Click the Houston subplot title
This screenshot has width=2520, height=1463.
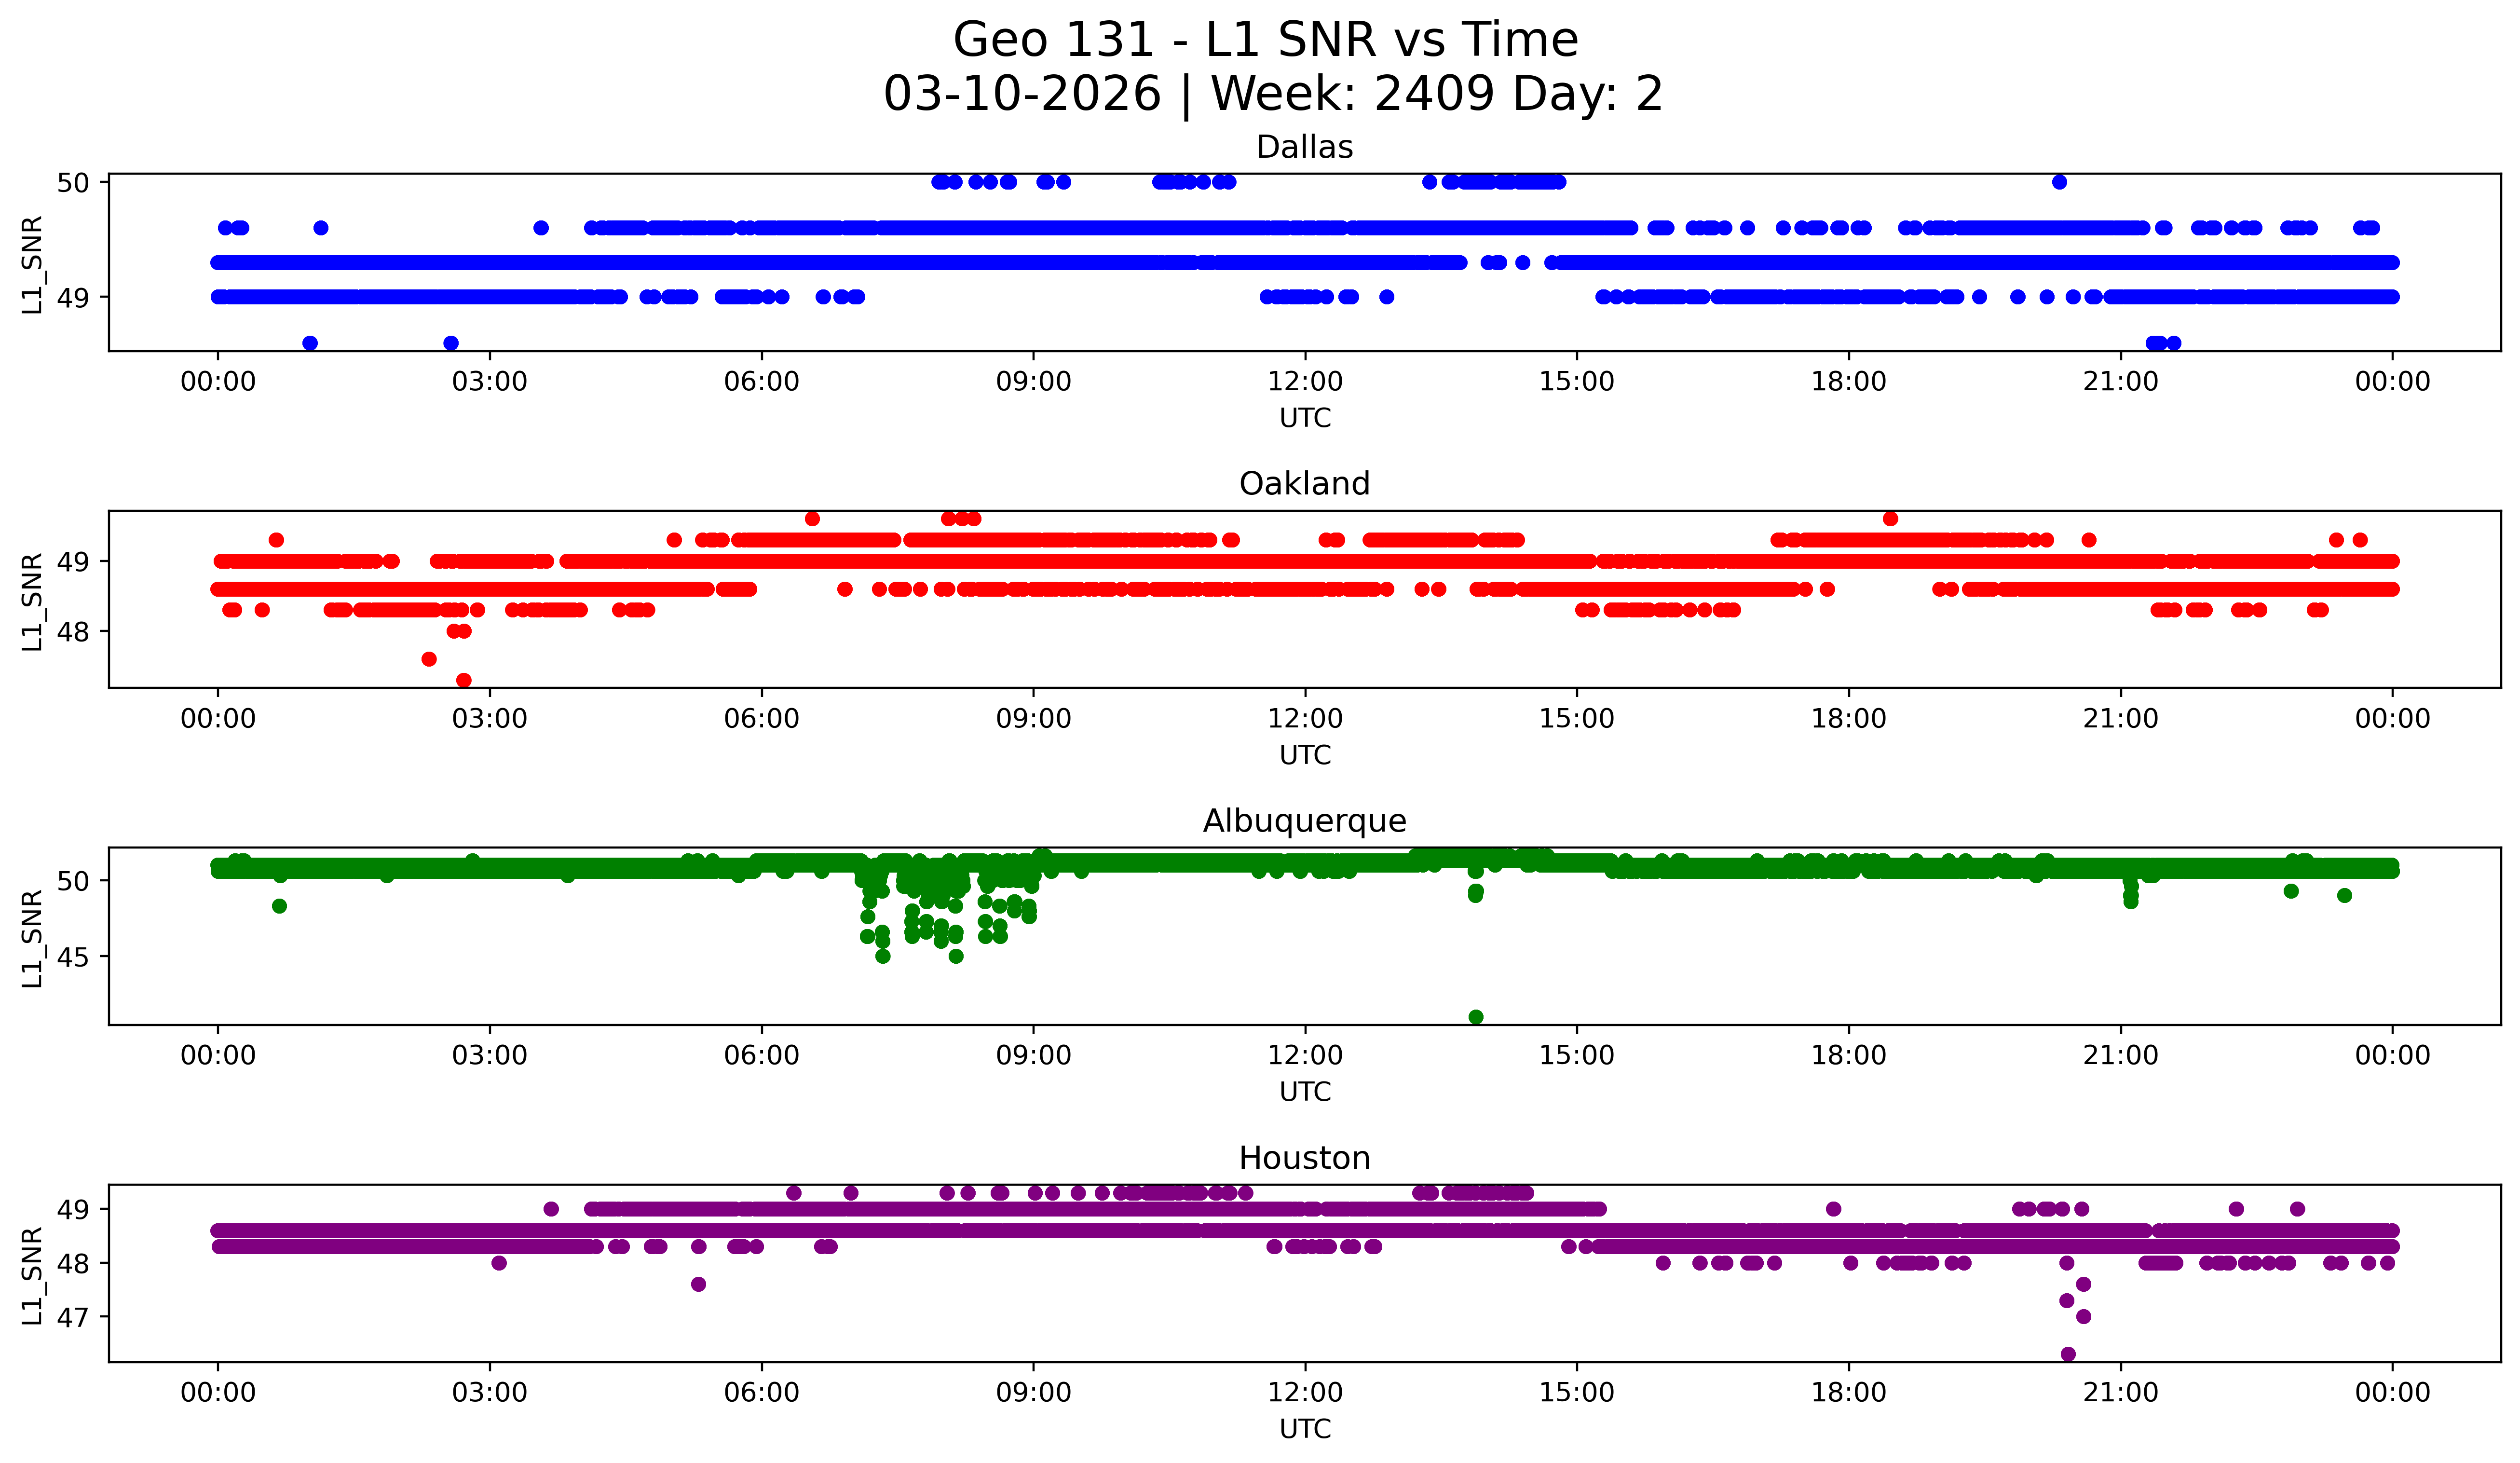point(1304,1158)
